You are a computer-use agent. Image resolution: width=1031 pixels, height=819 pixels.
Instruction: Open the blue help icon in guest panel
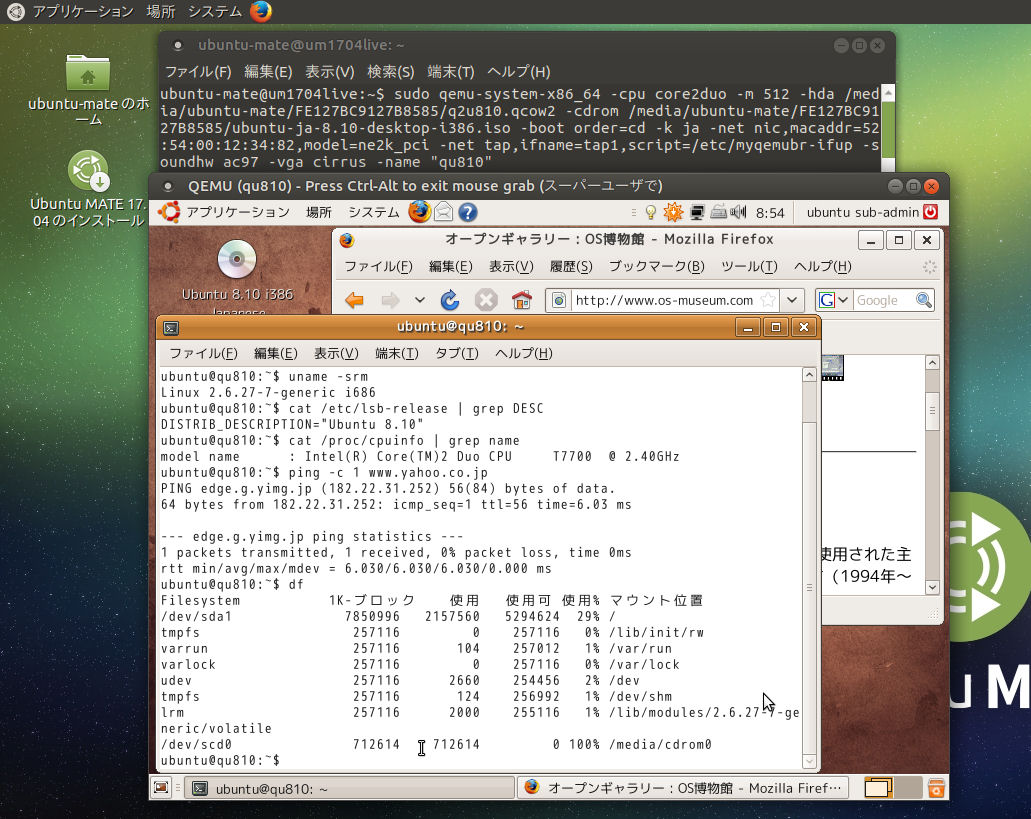468,212
